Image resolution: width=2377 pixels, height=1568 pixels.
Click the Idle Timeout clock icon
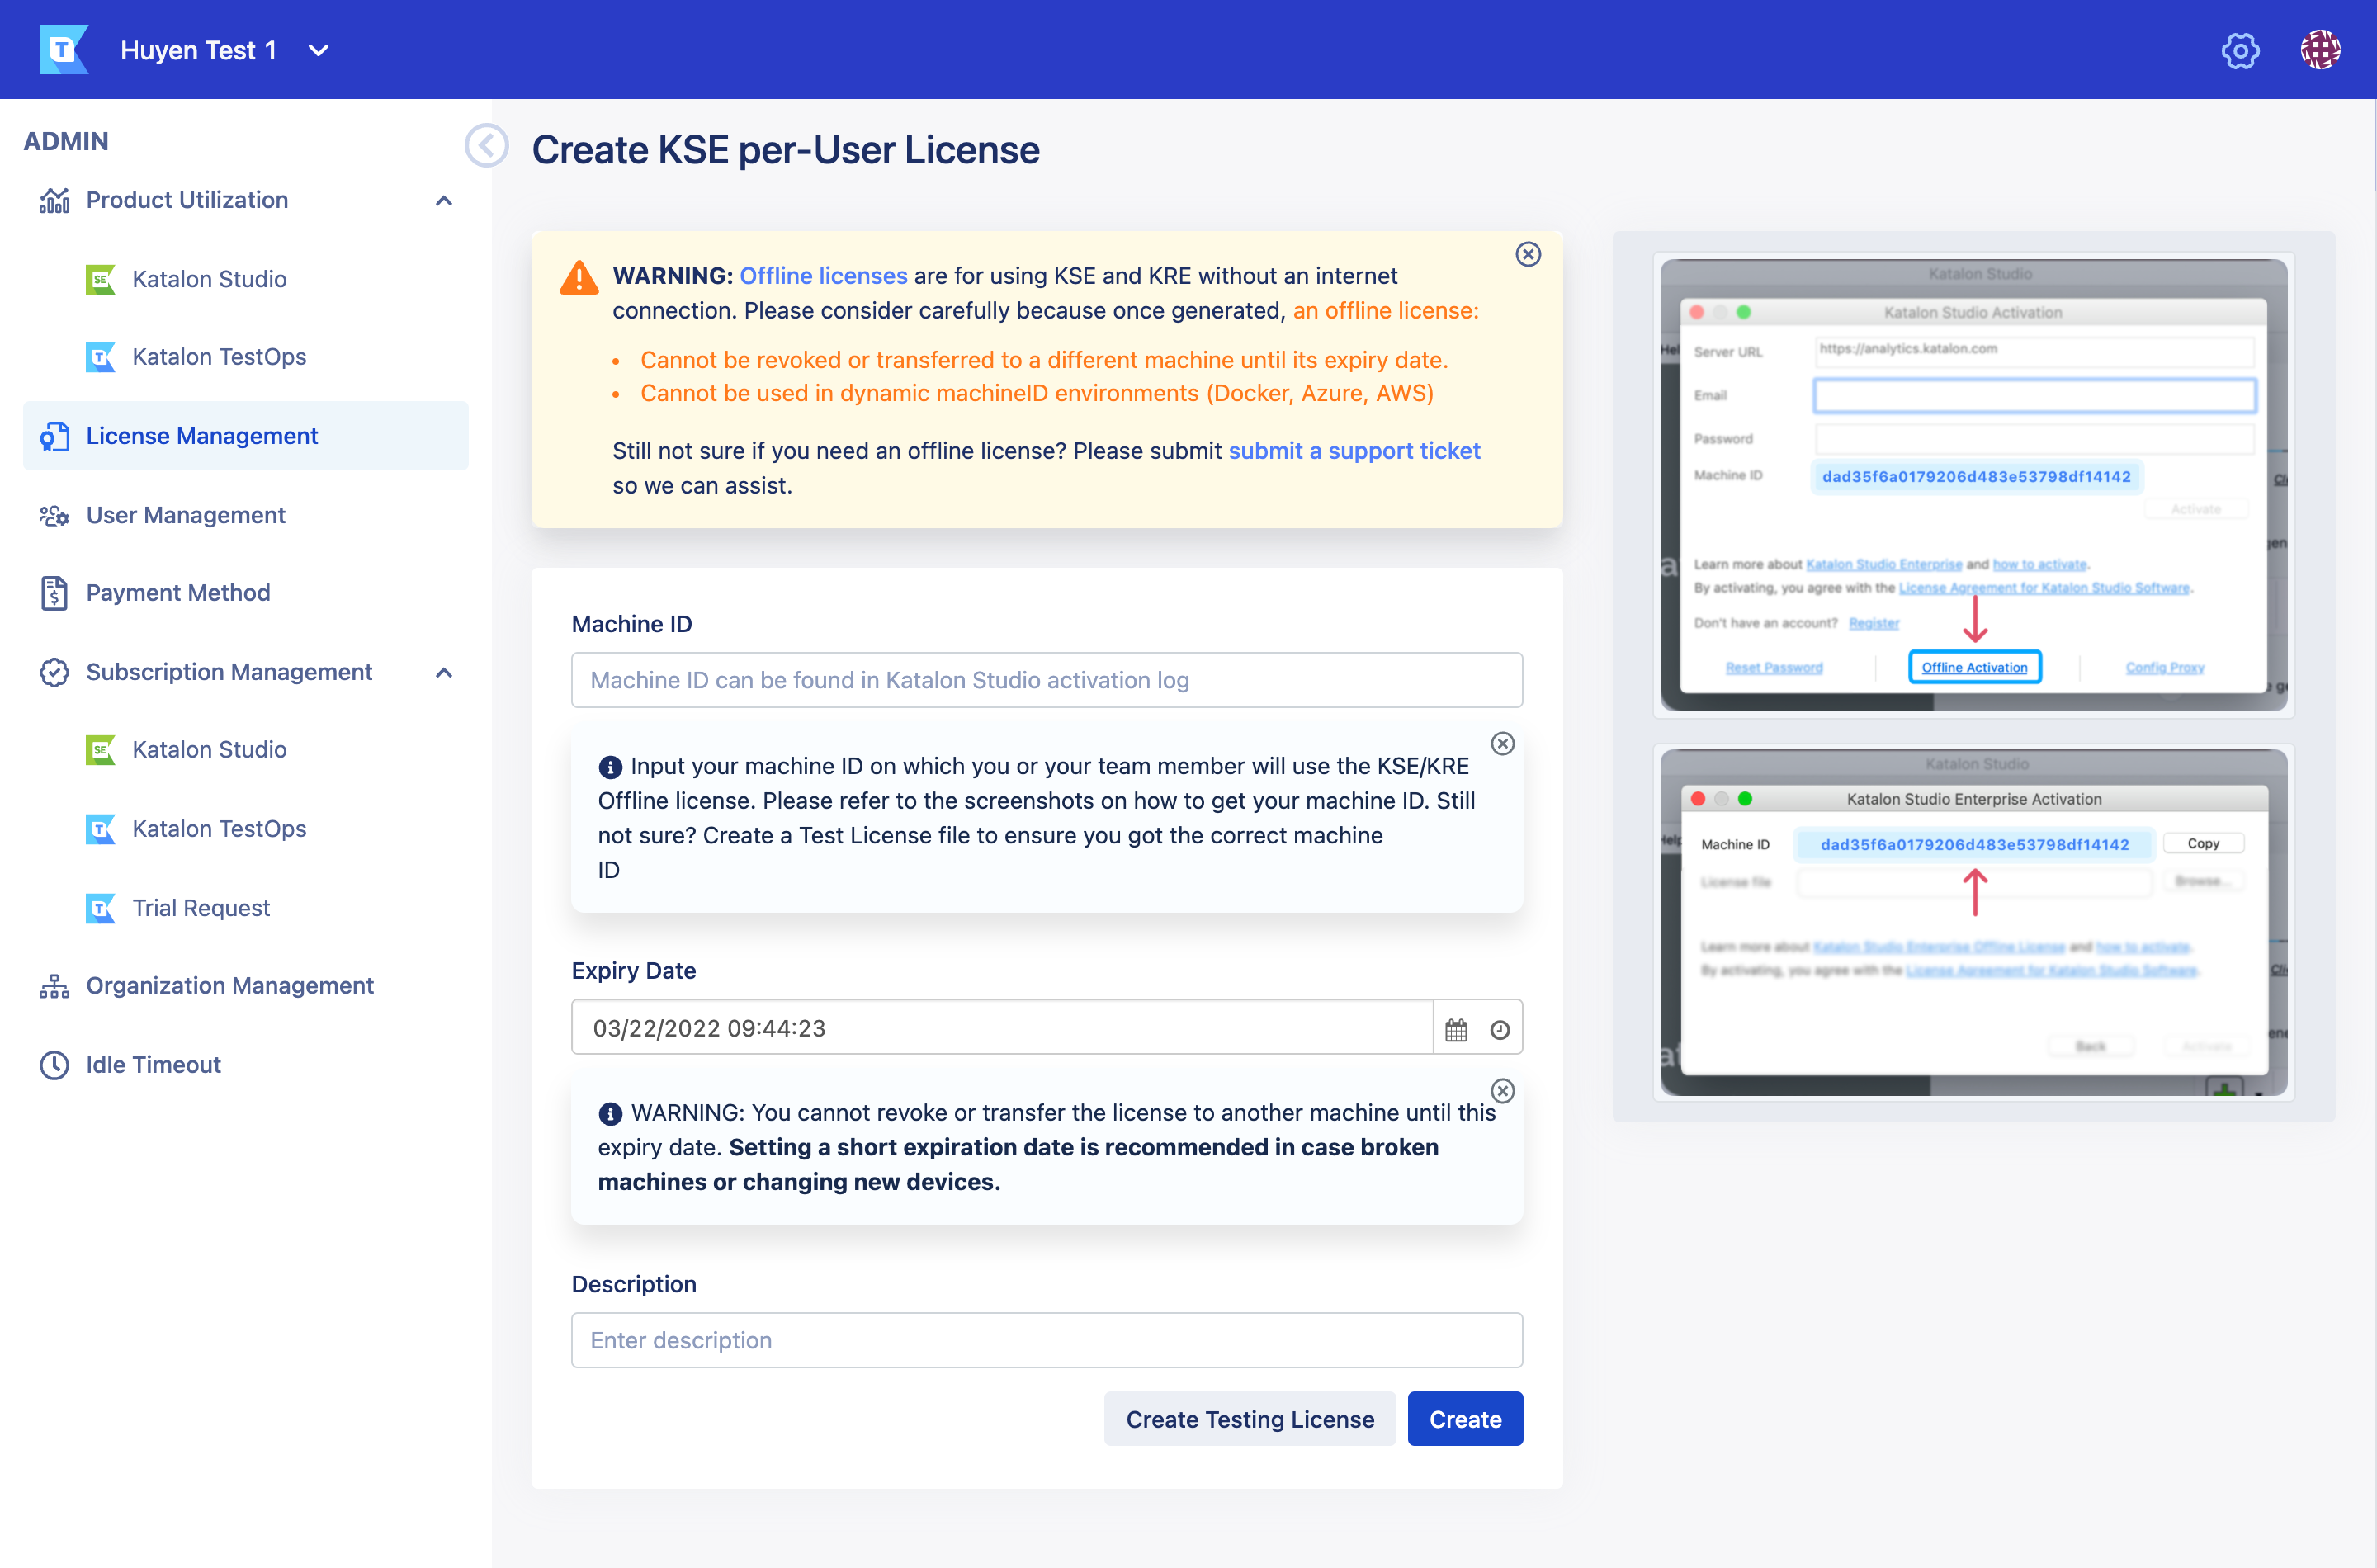[x=54, y=1064]
